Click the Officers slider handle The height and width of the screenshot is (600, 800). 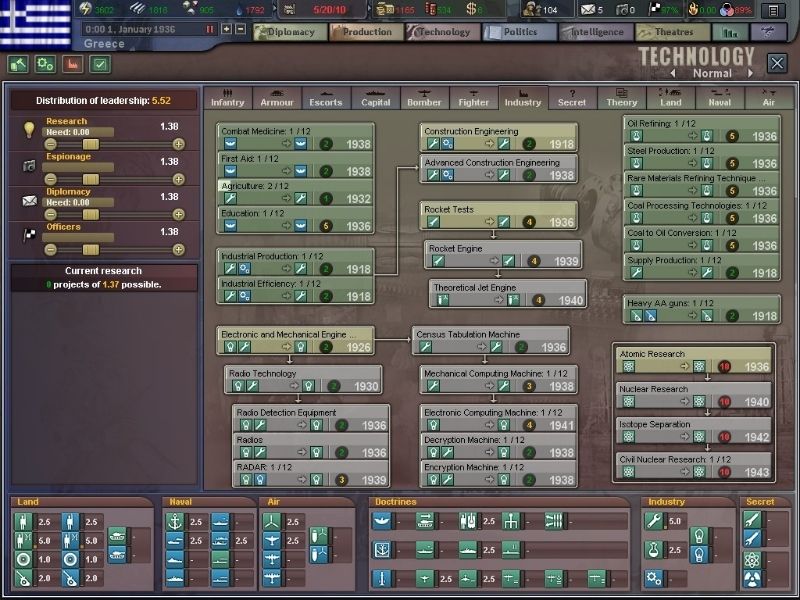[91, 250]
